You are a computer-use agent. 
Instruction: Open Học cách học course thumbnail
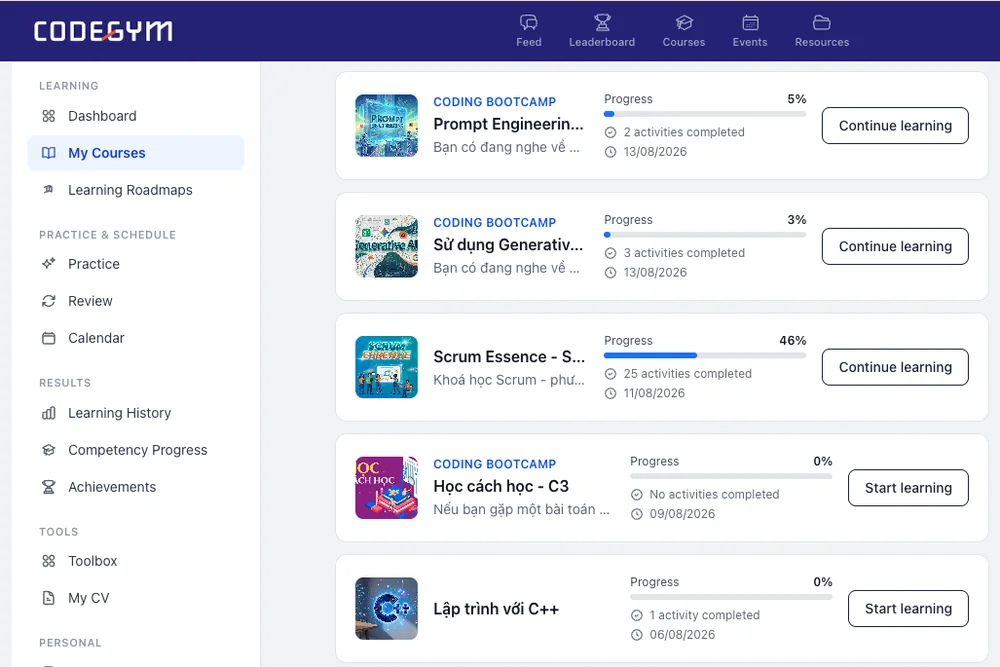point(386,488)
